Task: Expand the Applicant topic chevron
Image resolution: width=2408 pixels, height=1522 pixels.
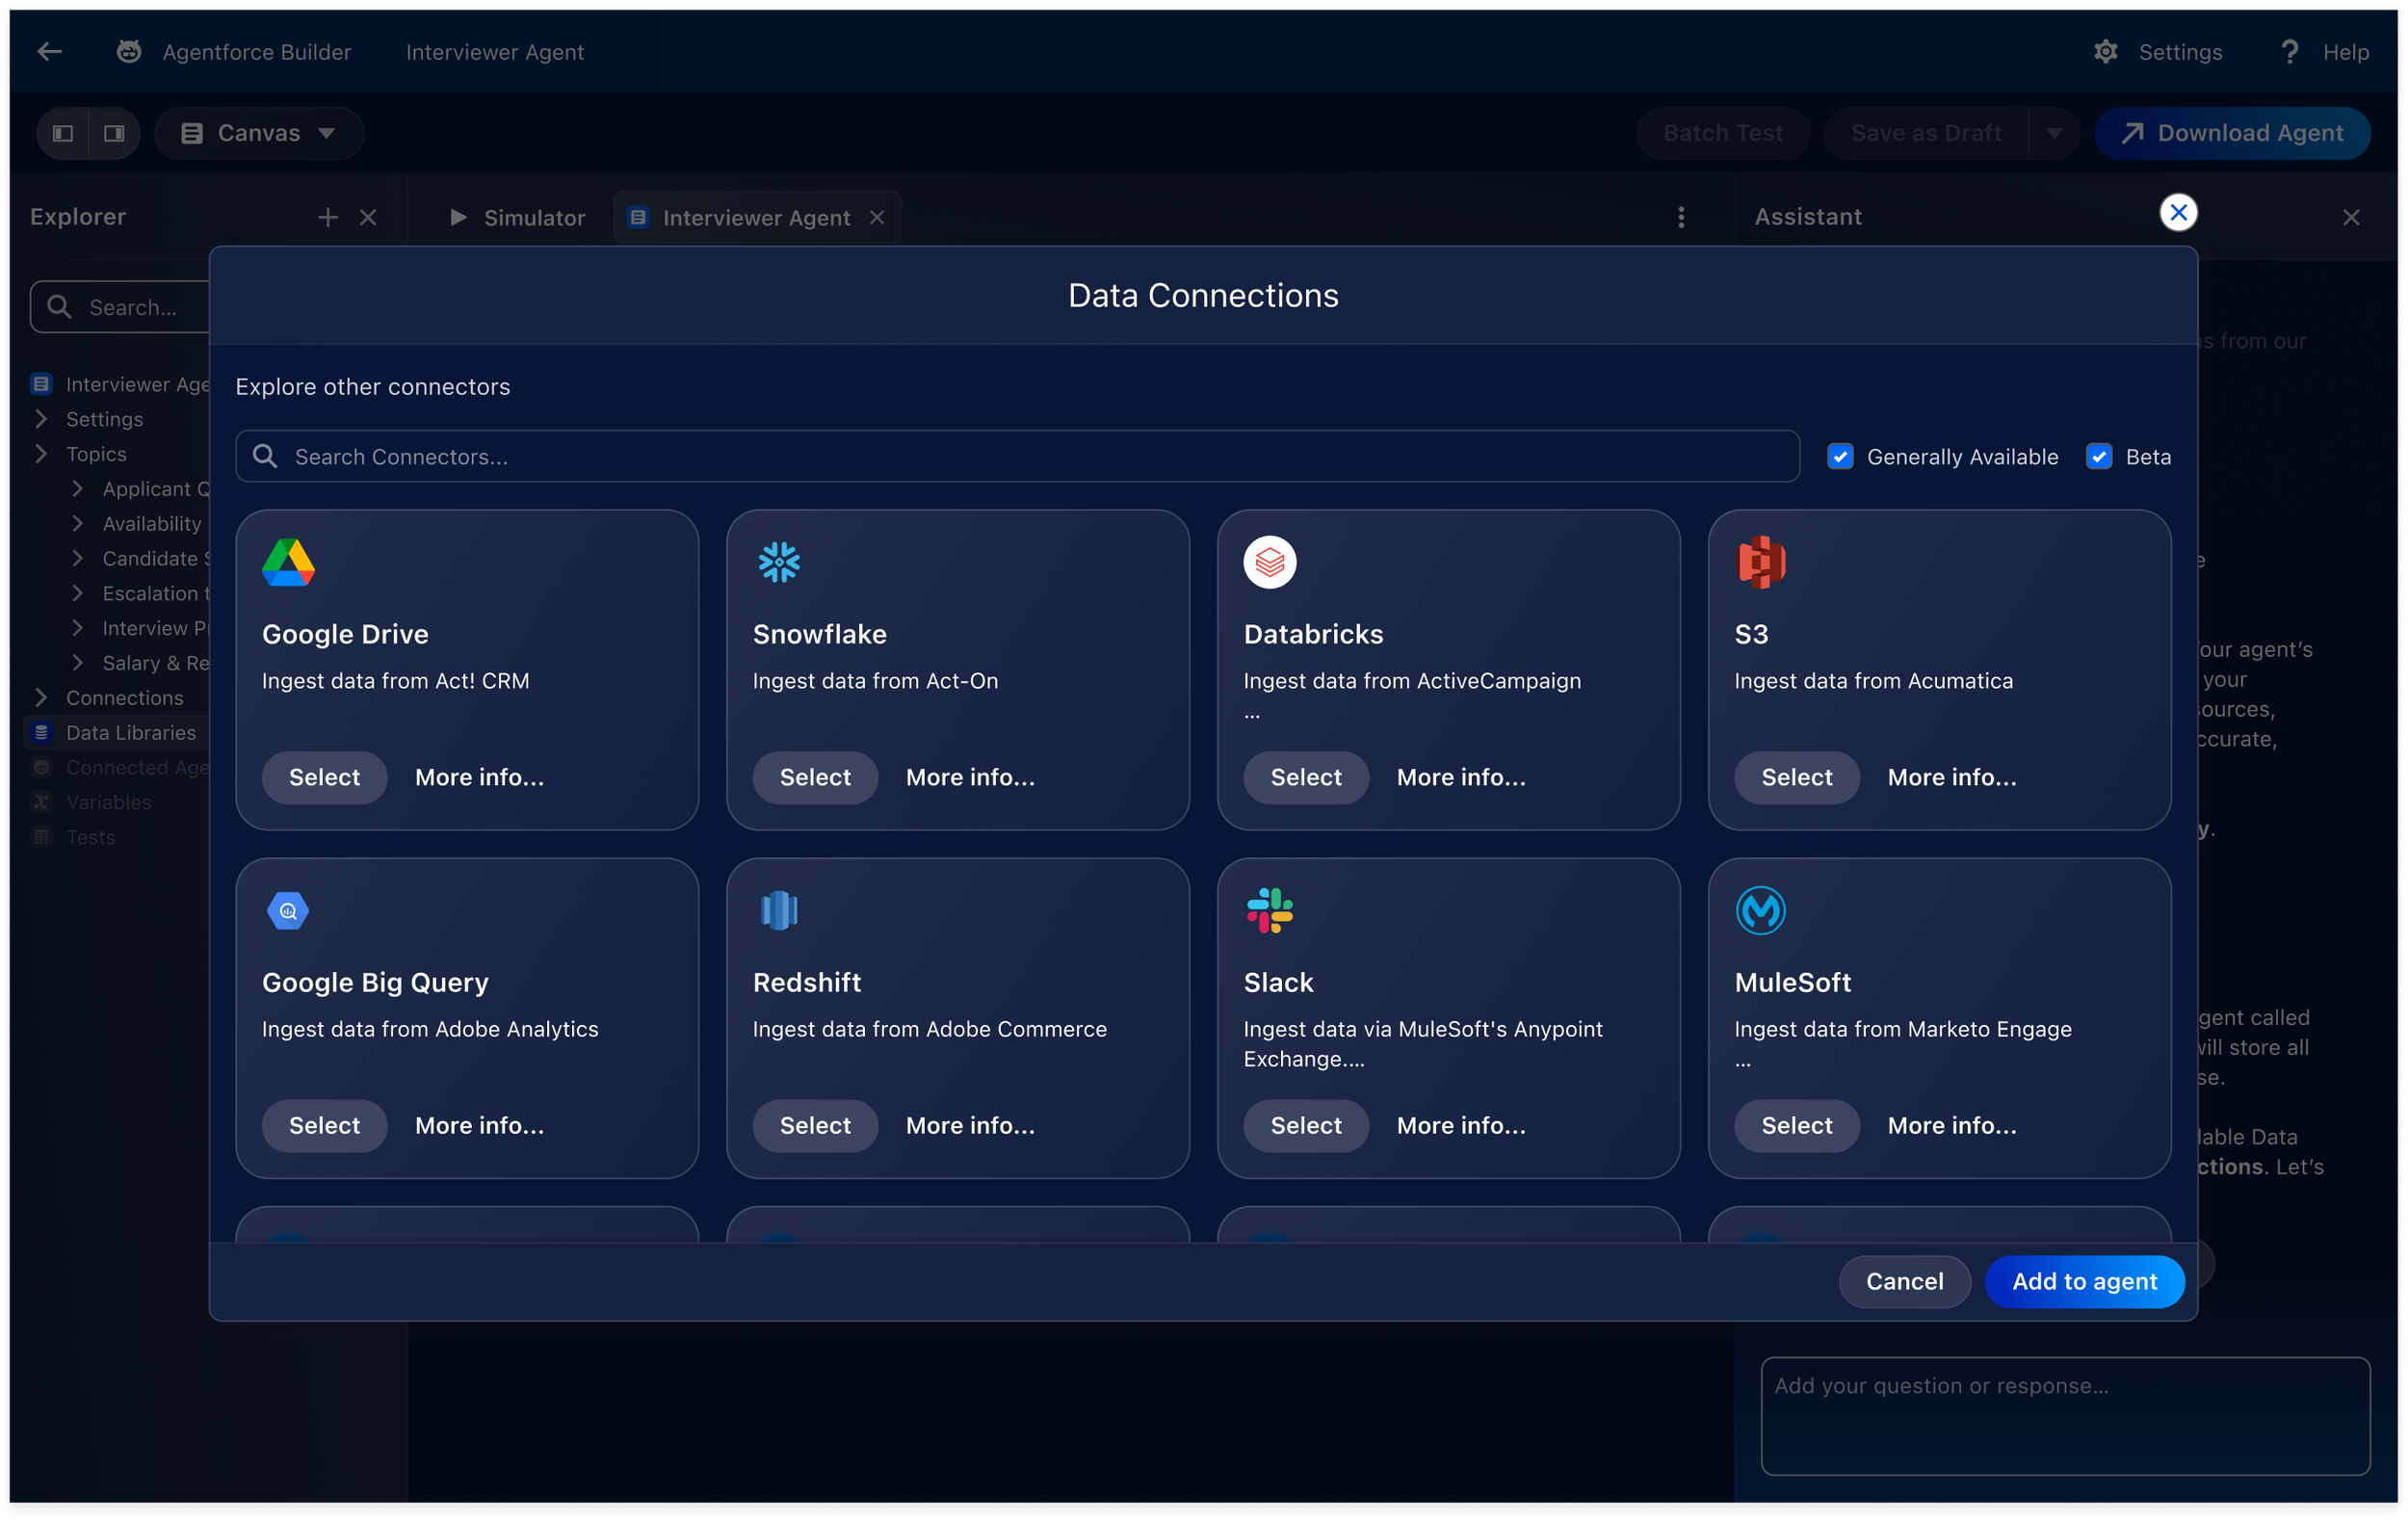Action: point(78,488)
